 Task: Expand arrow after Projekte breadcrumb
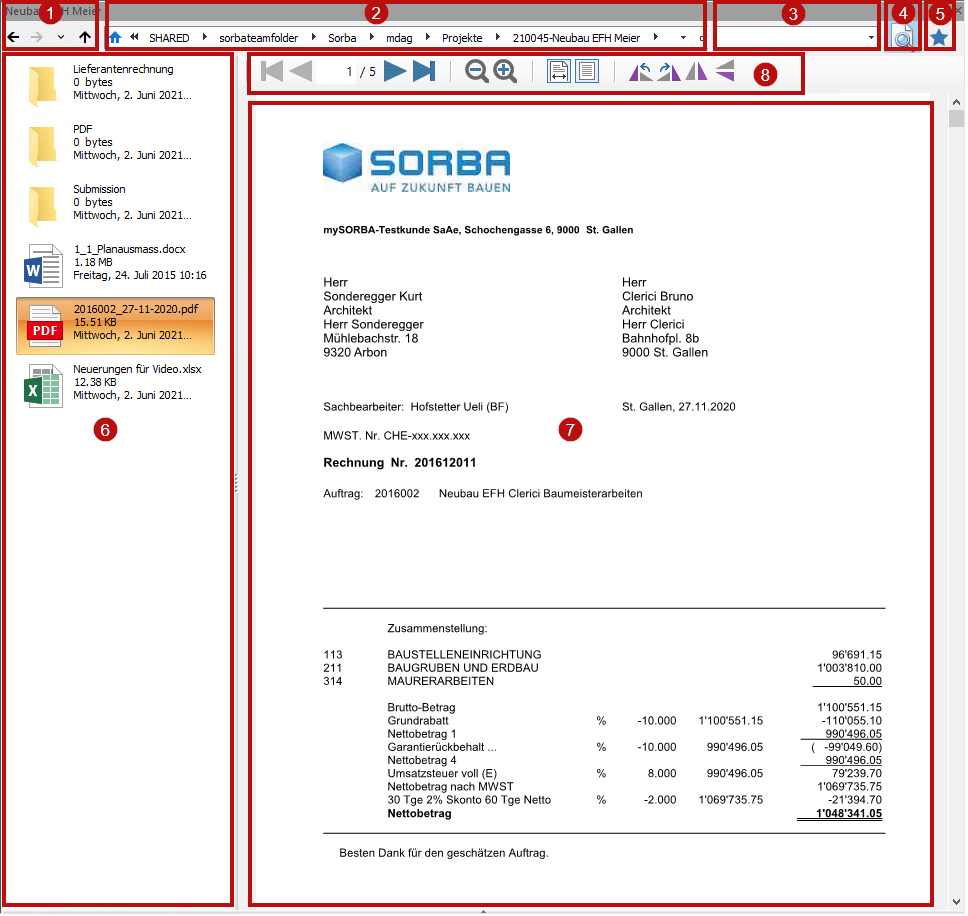(498, 38)
